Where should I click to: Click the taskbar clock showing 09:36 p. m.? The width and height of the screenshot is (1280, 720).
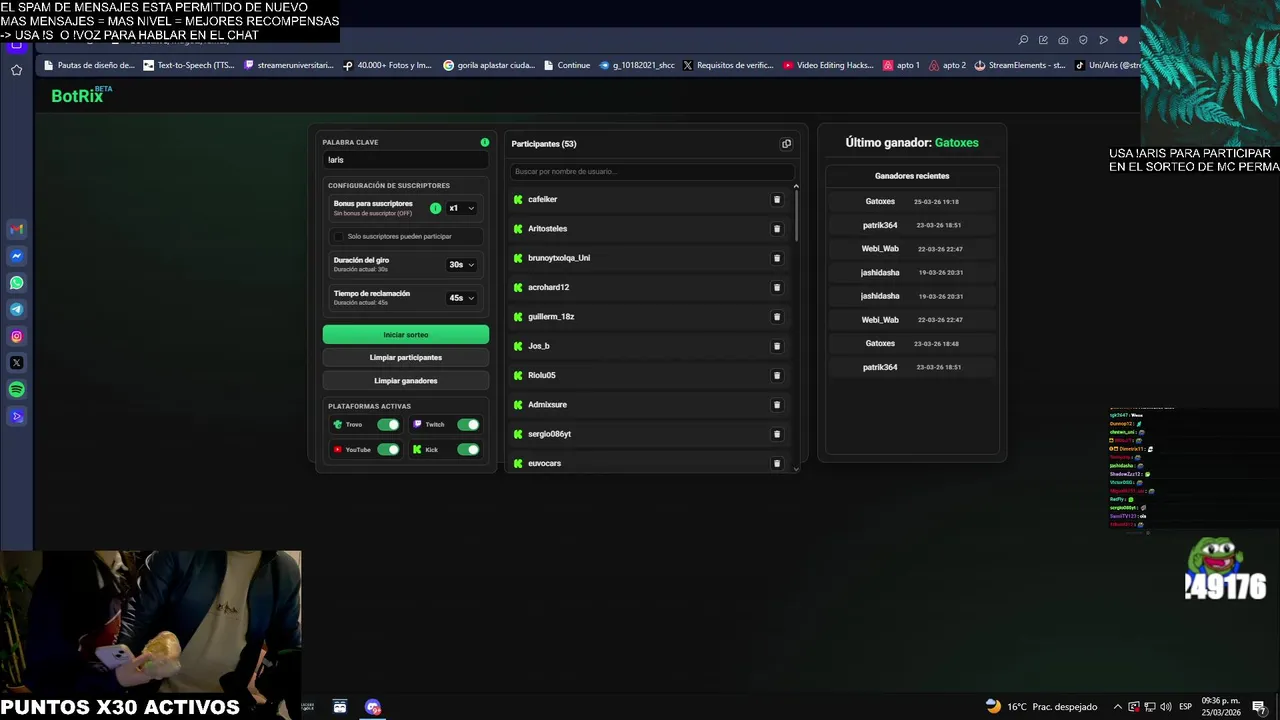pos(1221,706)
